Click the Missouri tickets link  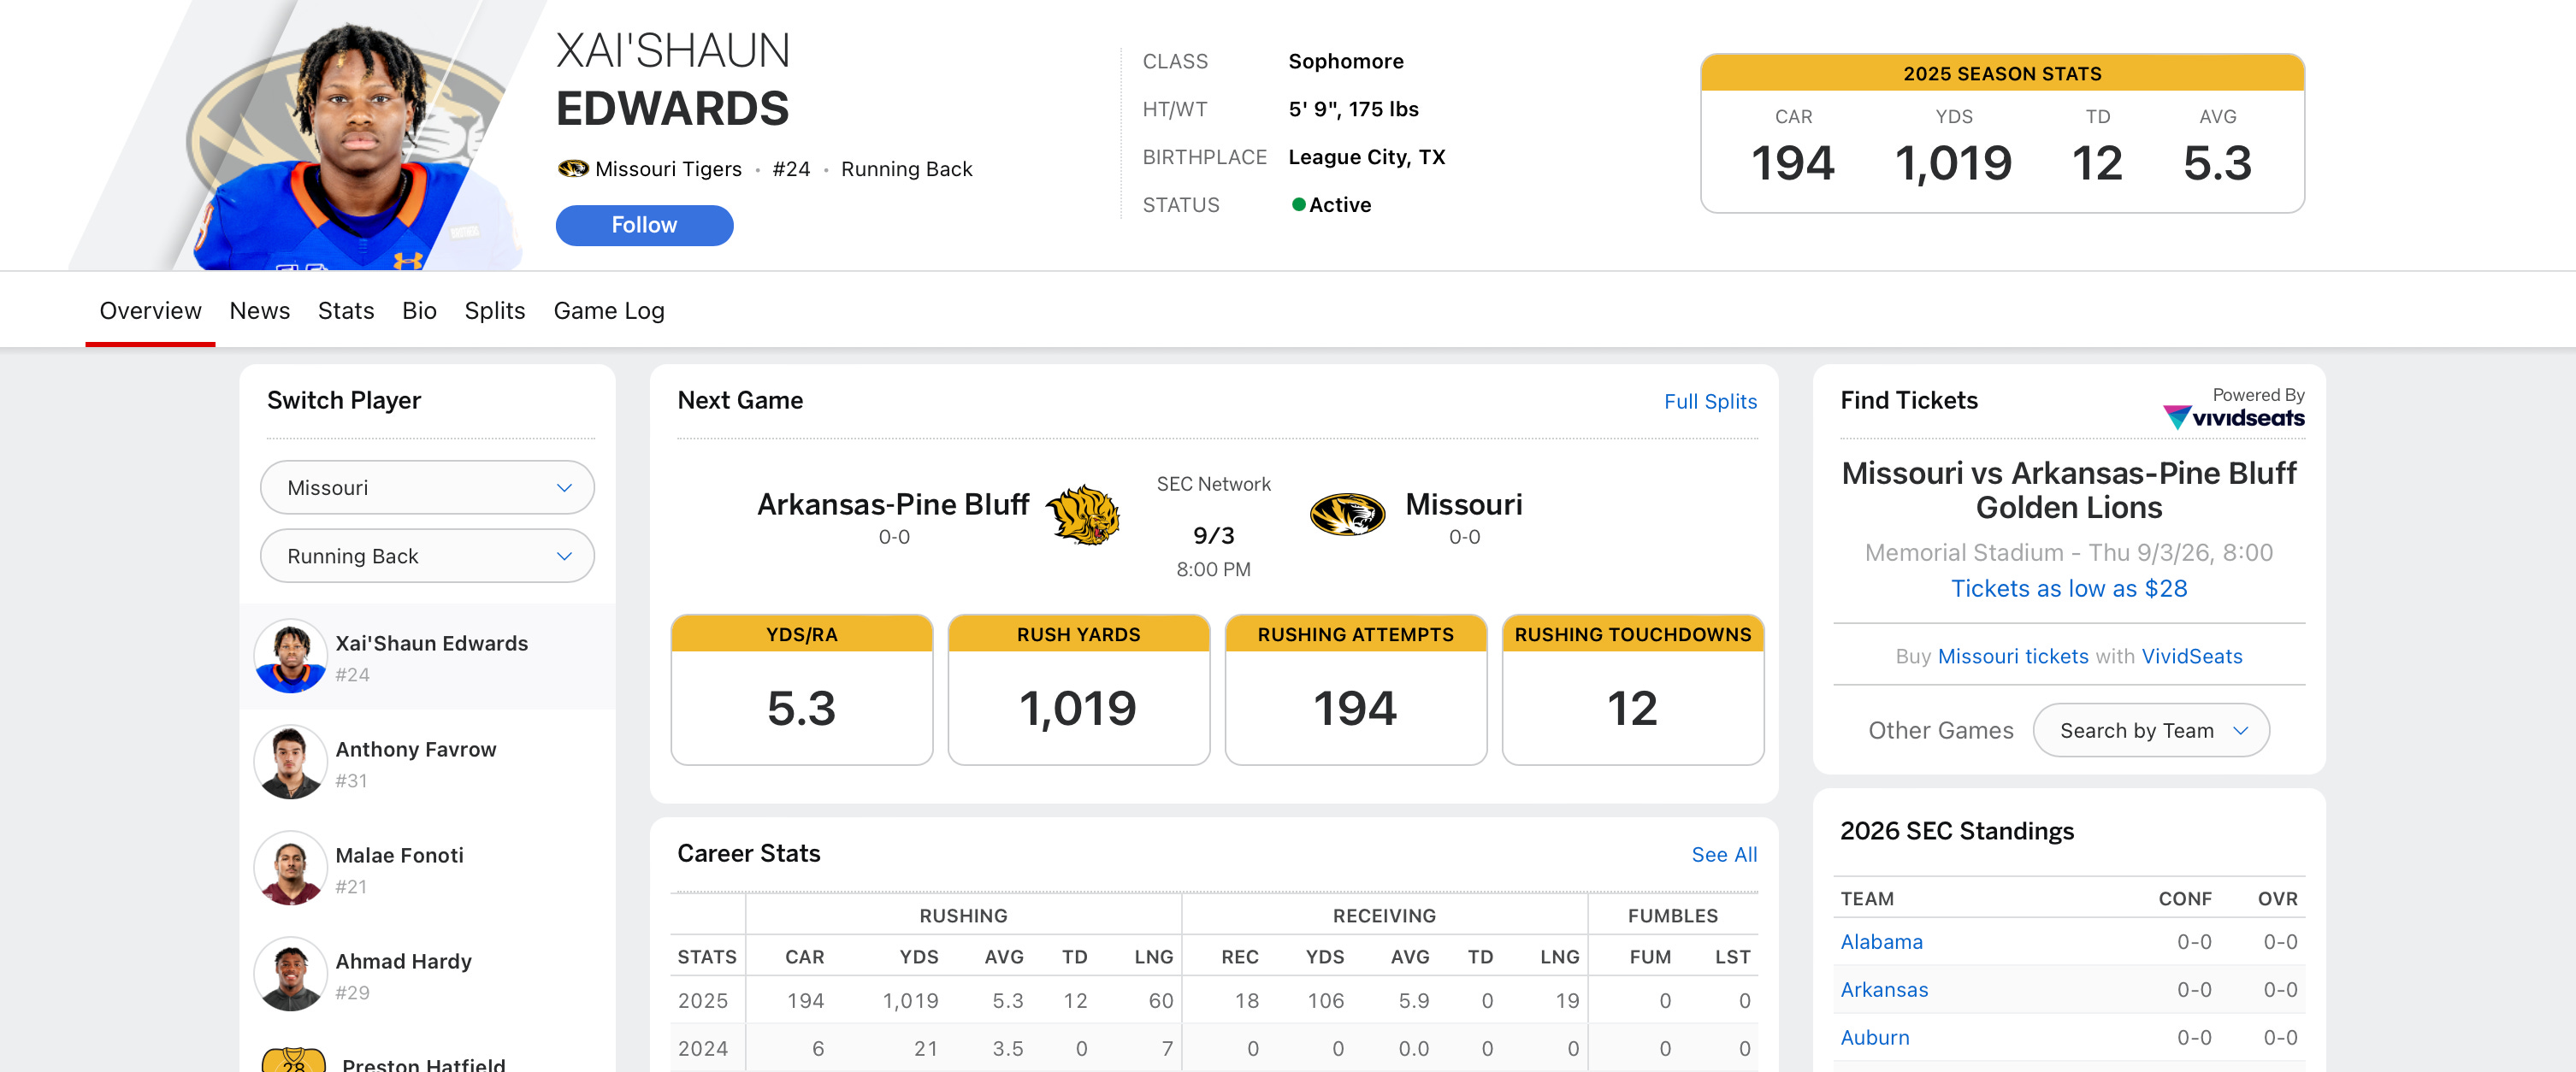click(x=2013, y=657)
